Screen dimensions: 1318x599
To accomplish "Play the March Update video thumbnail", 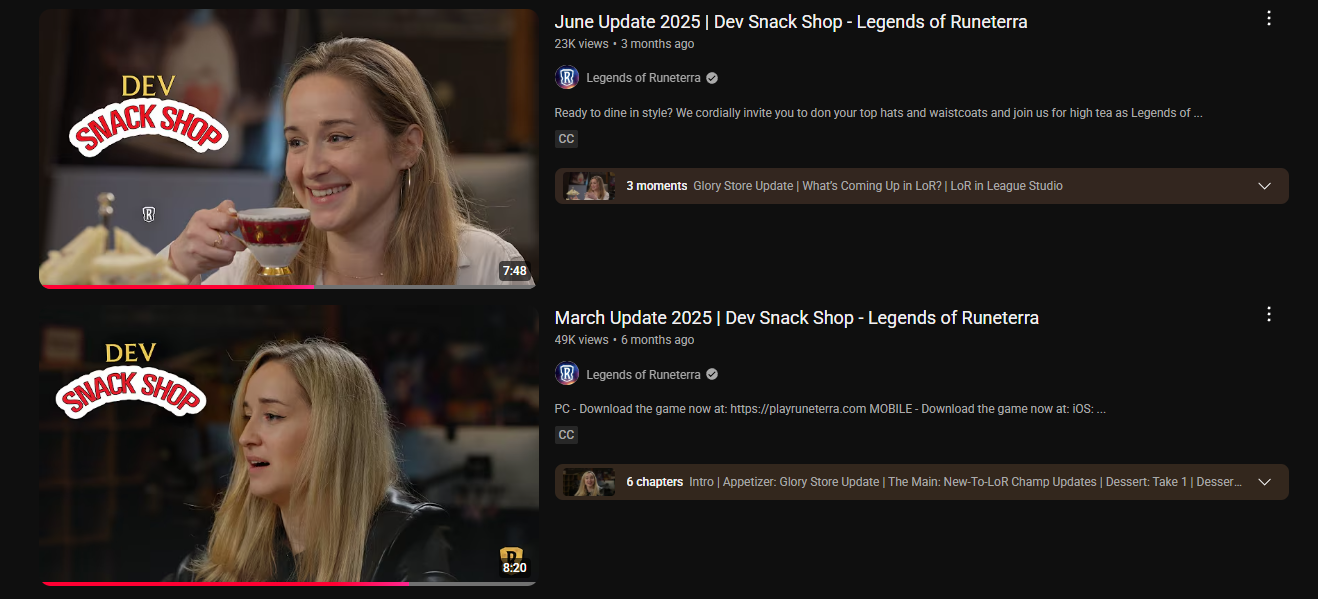I will click(288, 445).
